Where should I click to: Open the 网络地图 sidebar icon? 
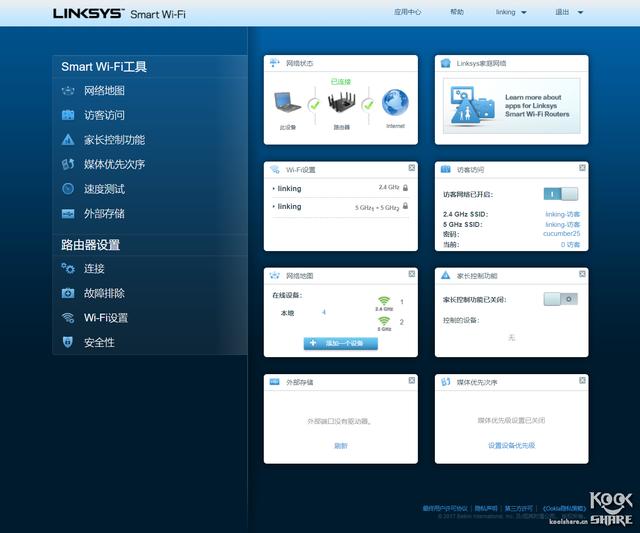[68, 91]
